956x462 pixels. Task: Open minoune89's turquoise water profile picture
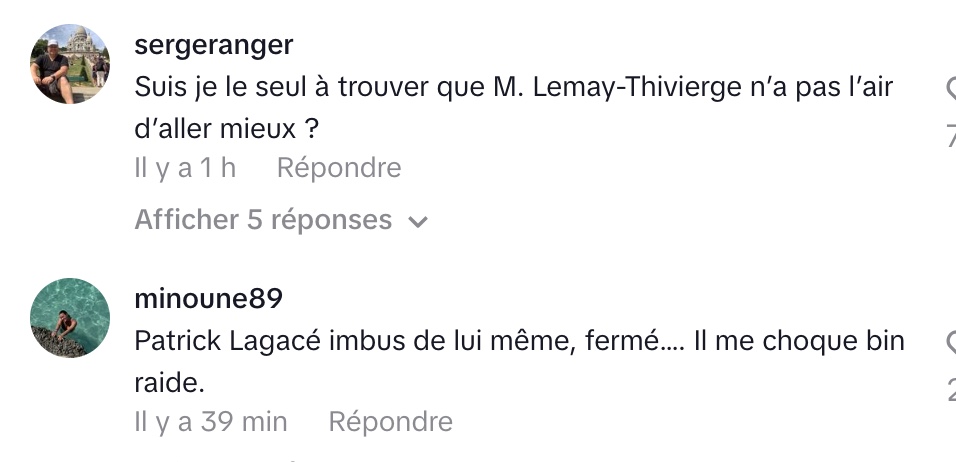pyautogui.click(x=70, y=318)
